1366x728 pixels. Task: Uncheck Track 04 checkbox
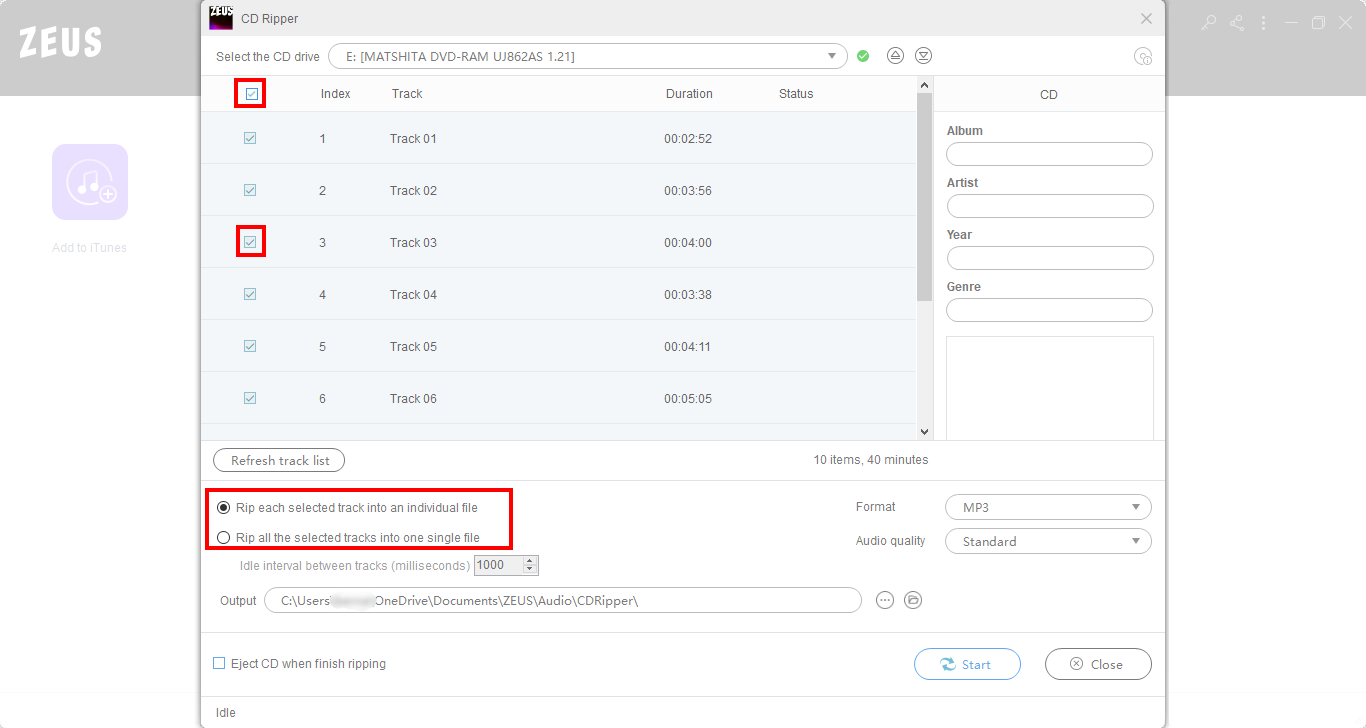250,294
